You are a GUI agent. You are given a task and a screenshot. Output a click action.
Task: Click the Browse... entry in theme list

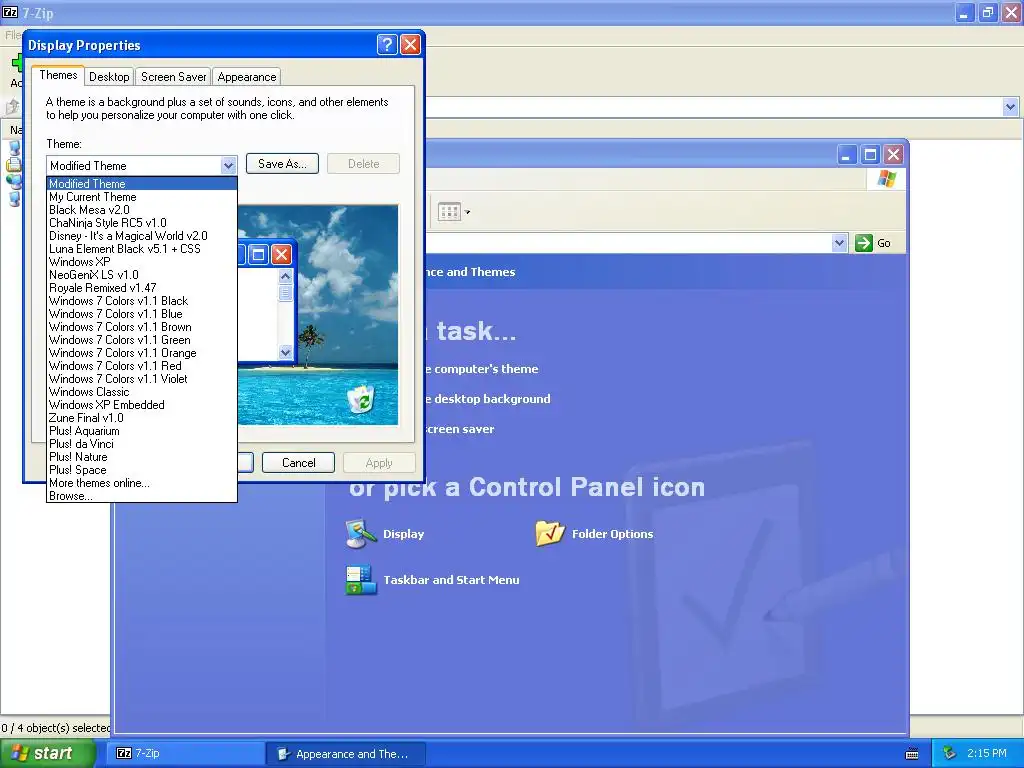click(x=142, y=496)
